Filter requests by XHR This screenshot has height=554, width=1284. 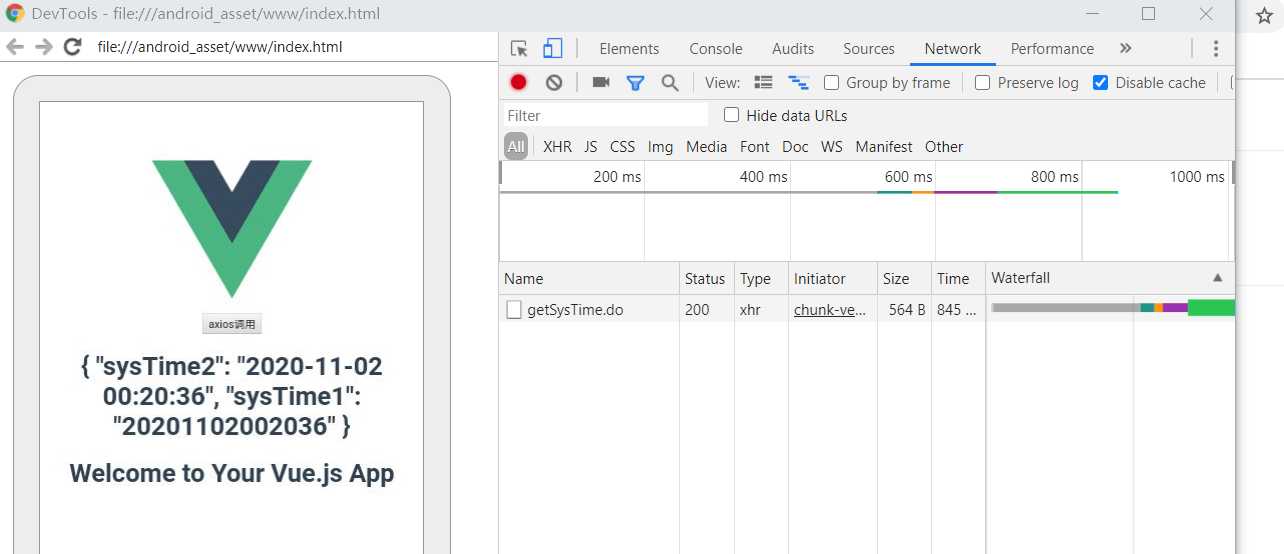tap(557, 147)
